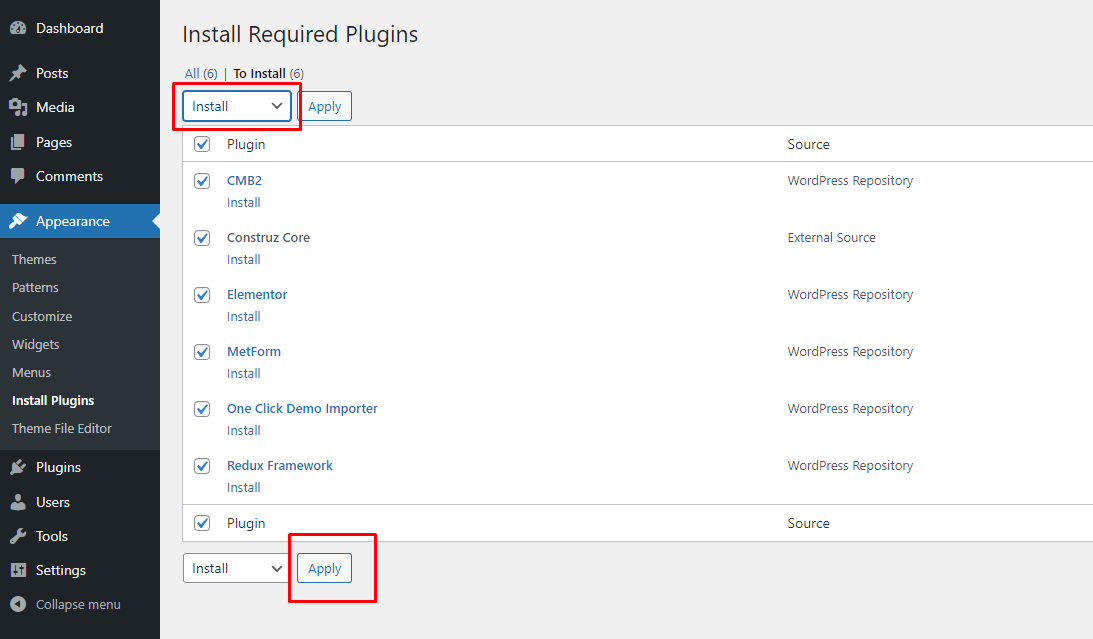Viewport: 1093px width, 639px height.
Task: Click the Pages document icon
Action: [18, 142]
